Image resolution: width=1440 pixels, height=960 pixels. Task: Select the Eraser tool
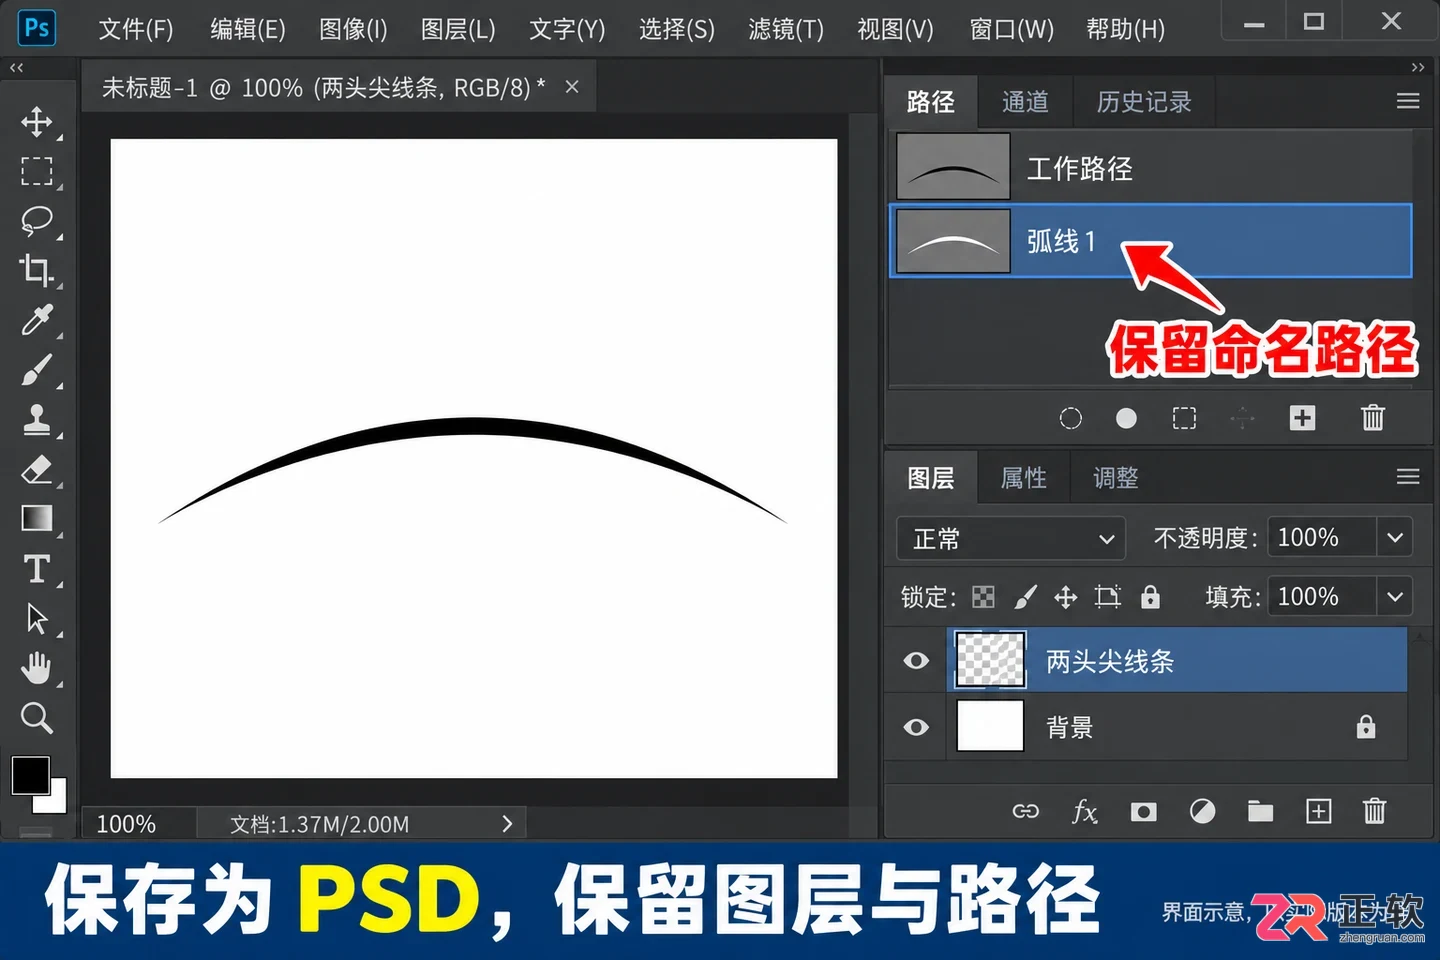click(37, 469)
